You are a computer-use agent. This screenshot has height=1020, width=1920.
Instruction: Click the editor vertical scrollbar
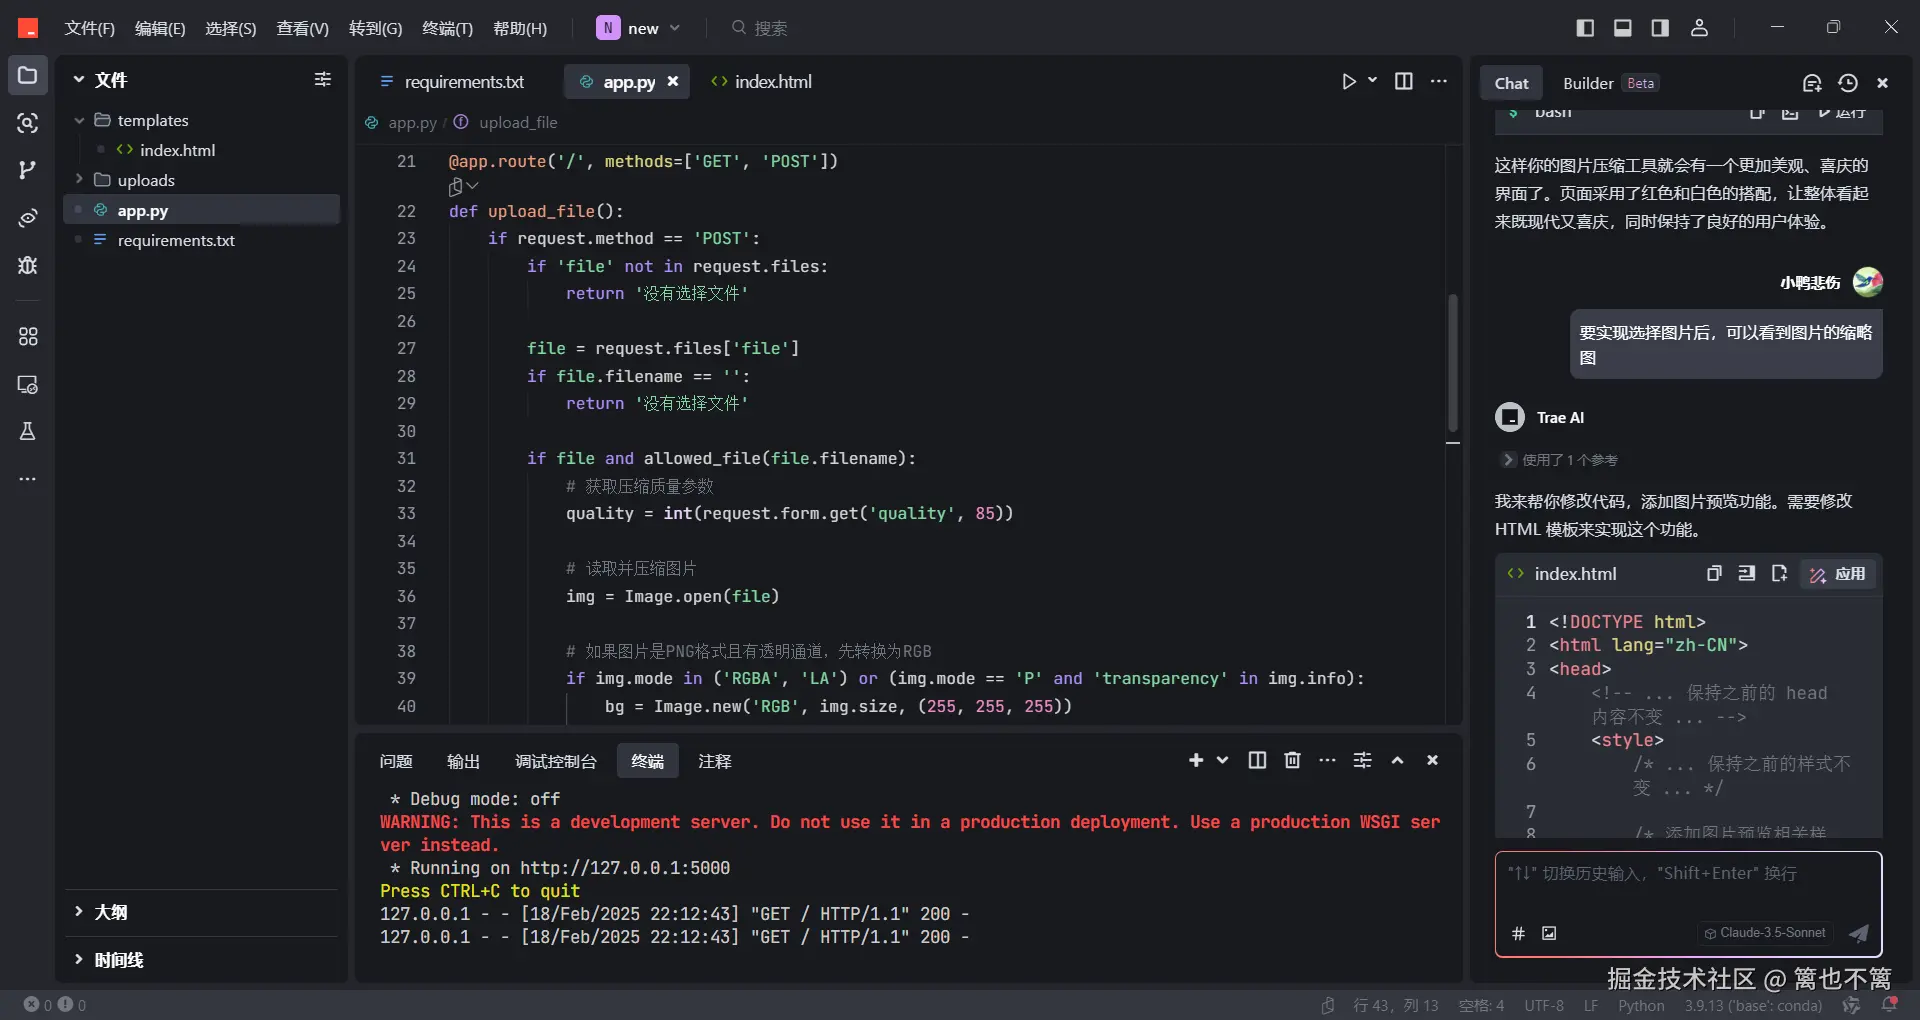(x=1453, y=363)
